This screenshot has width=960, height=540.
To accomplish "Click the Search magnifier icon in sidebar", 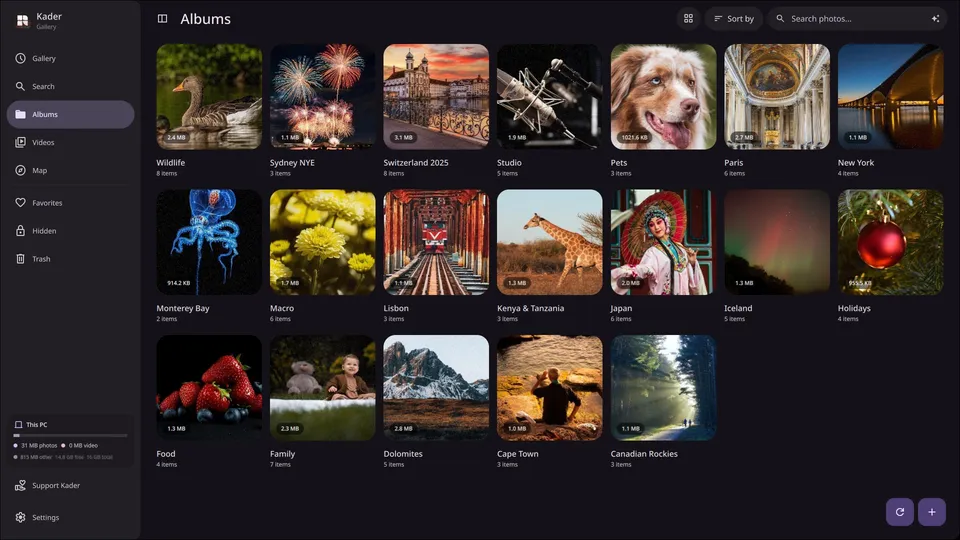I will [x=20, y=86].
